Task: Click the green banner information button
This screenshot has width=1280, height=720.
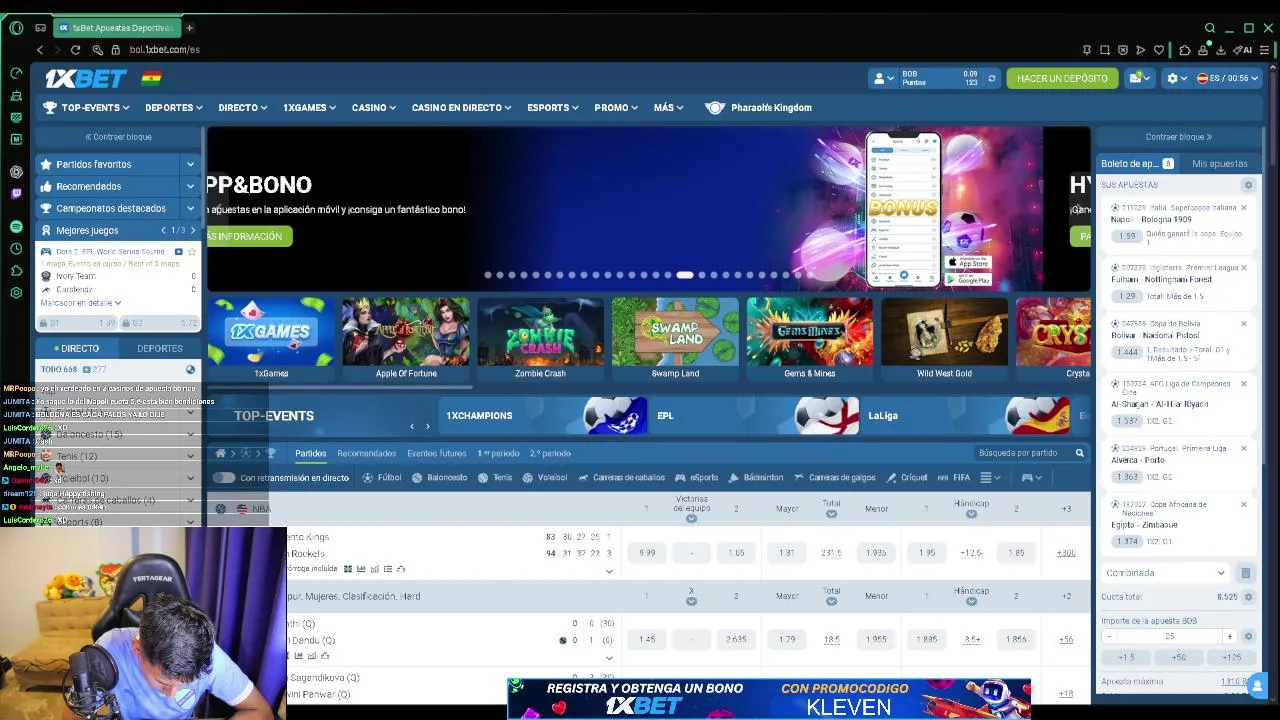Action: 249,236
